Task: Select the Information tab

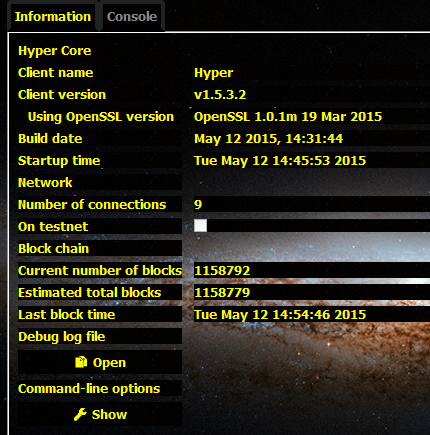Action: tap(53, 17)
